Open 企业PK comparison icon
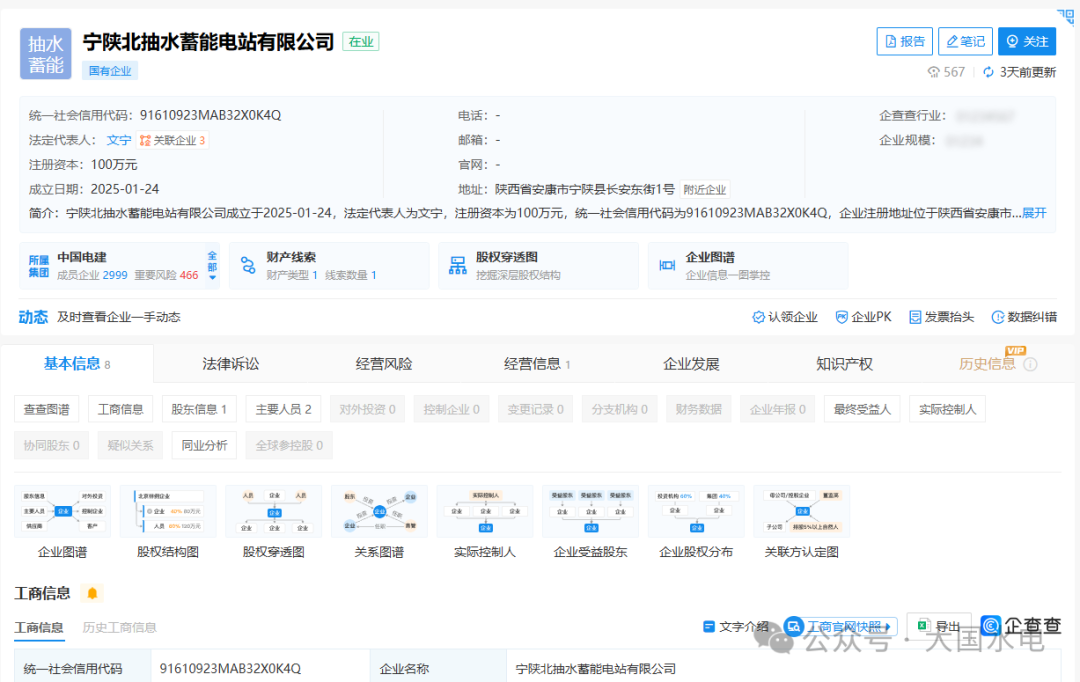 coord(842,317)
